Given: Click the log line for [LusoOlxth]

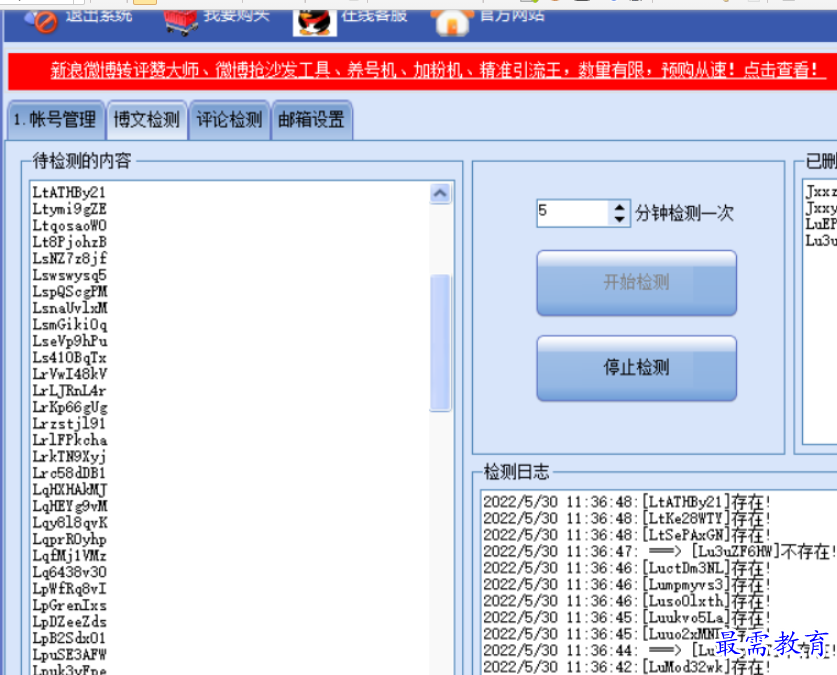Looking at the screenshot, I should click(x=627, y=602).
